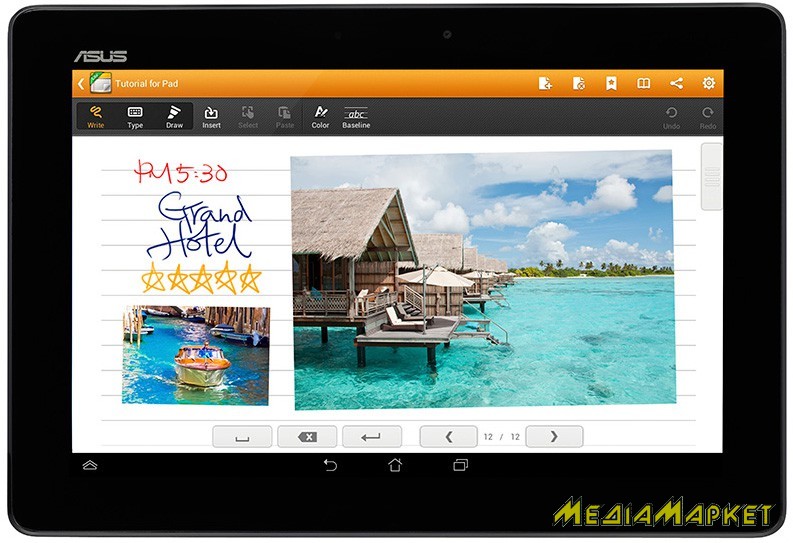Click the Paste tool

[285, 117]
